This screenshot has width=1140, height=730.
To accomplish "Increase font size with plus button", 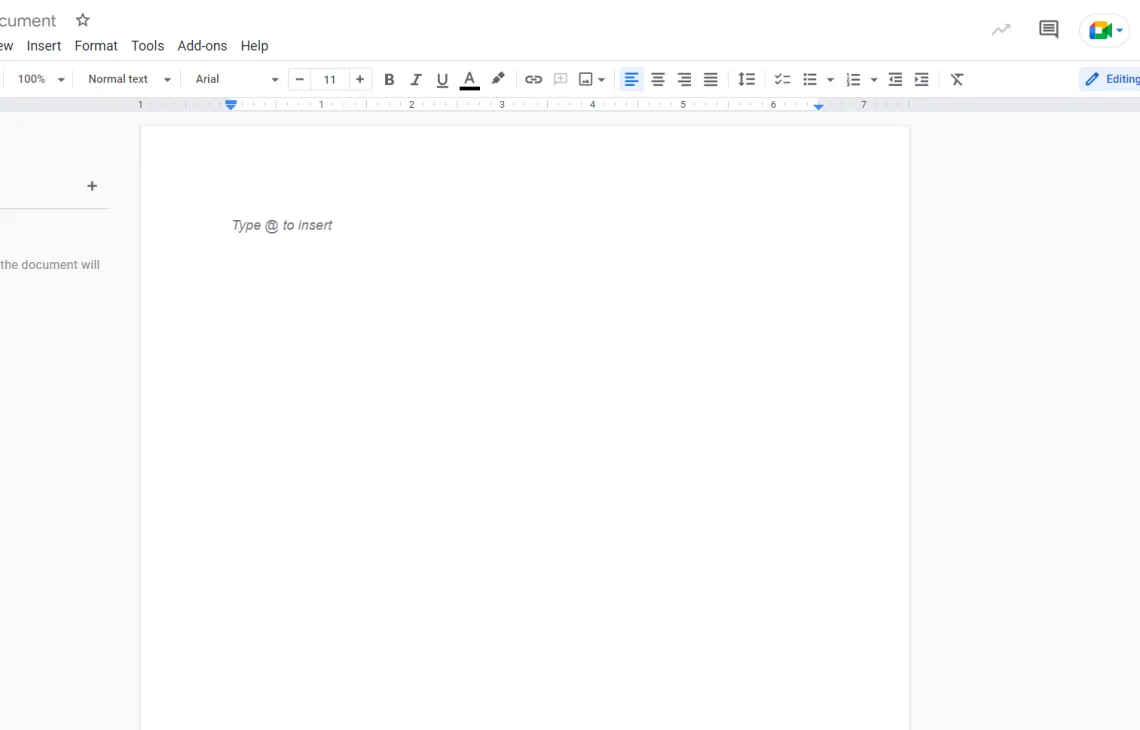I will (360, 79).
